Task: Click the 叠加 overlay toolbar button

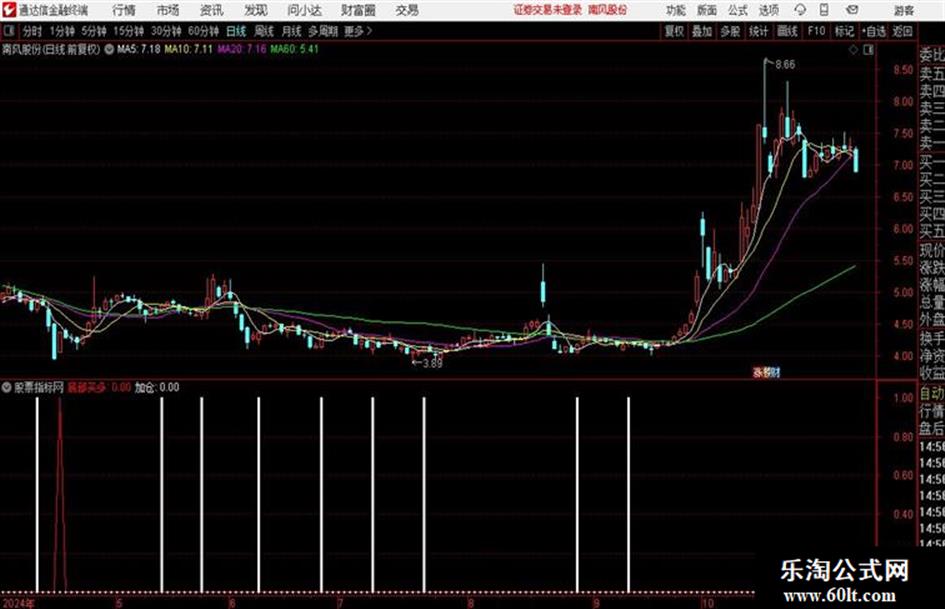Action: click(x=702, y=31)
